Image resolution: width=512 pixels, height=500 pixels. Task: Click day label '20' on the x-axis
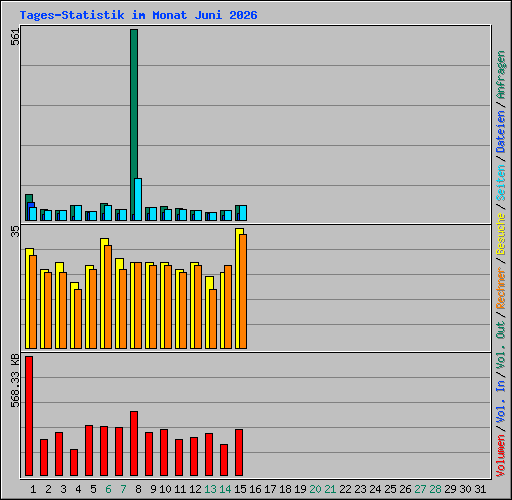click(x=315, y=489)
